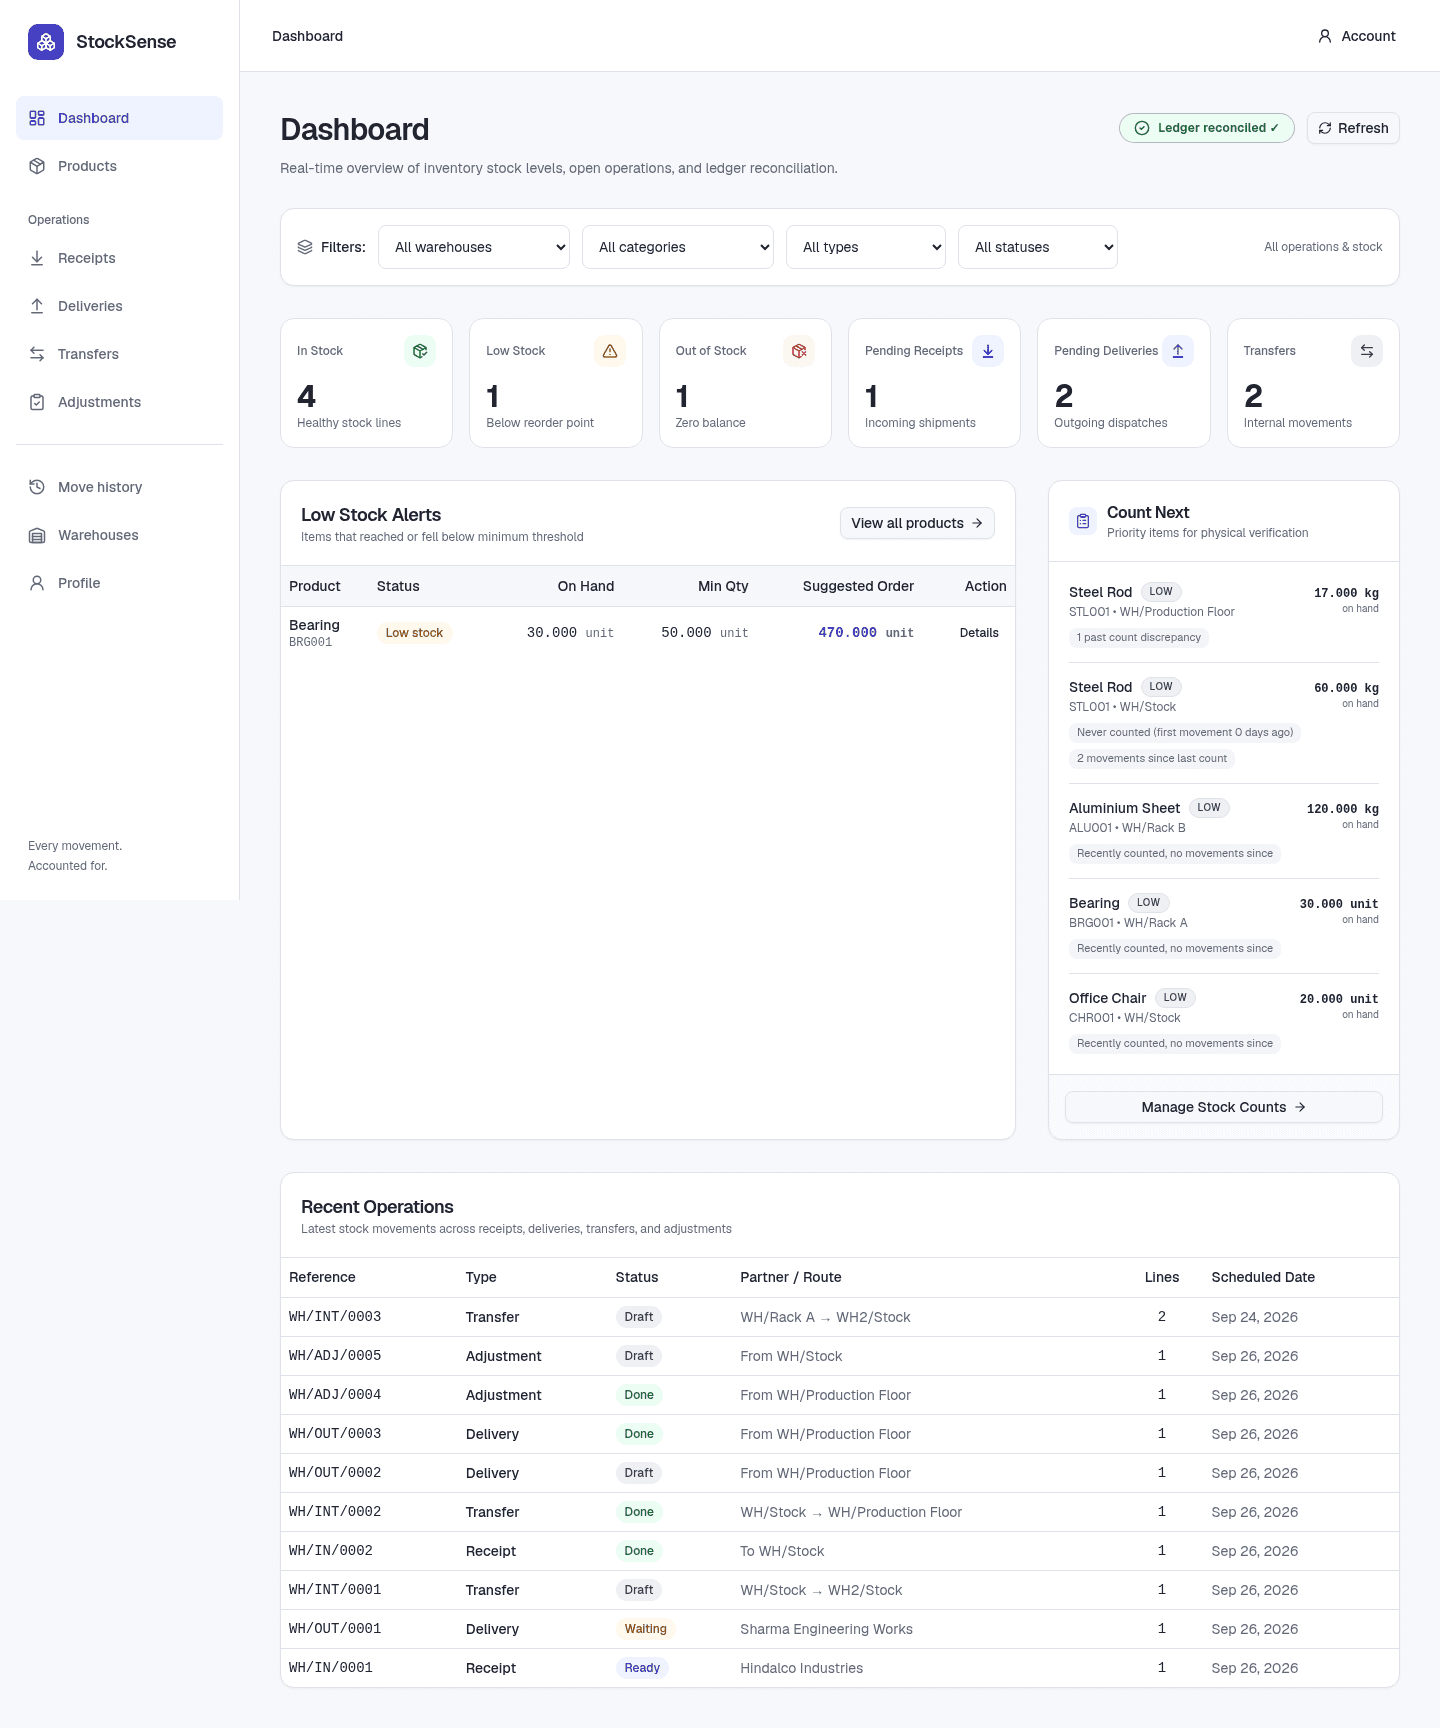The image size is (1440, 1728).
Task: Open Details for Bearing BRG001
Action: [x=979, y=633]
